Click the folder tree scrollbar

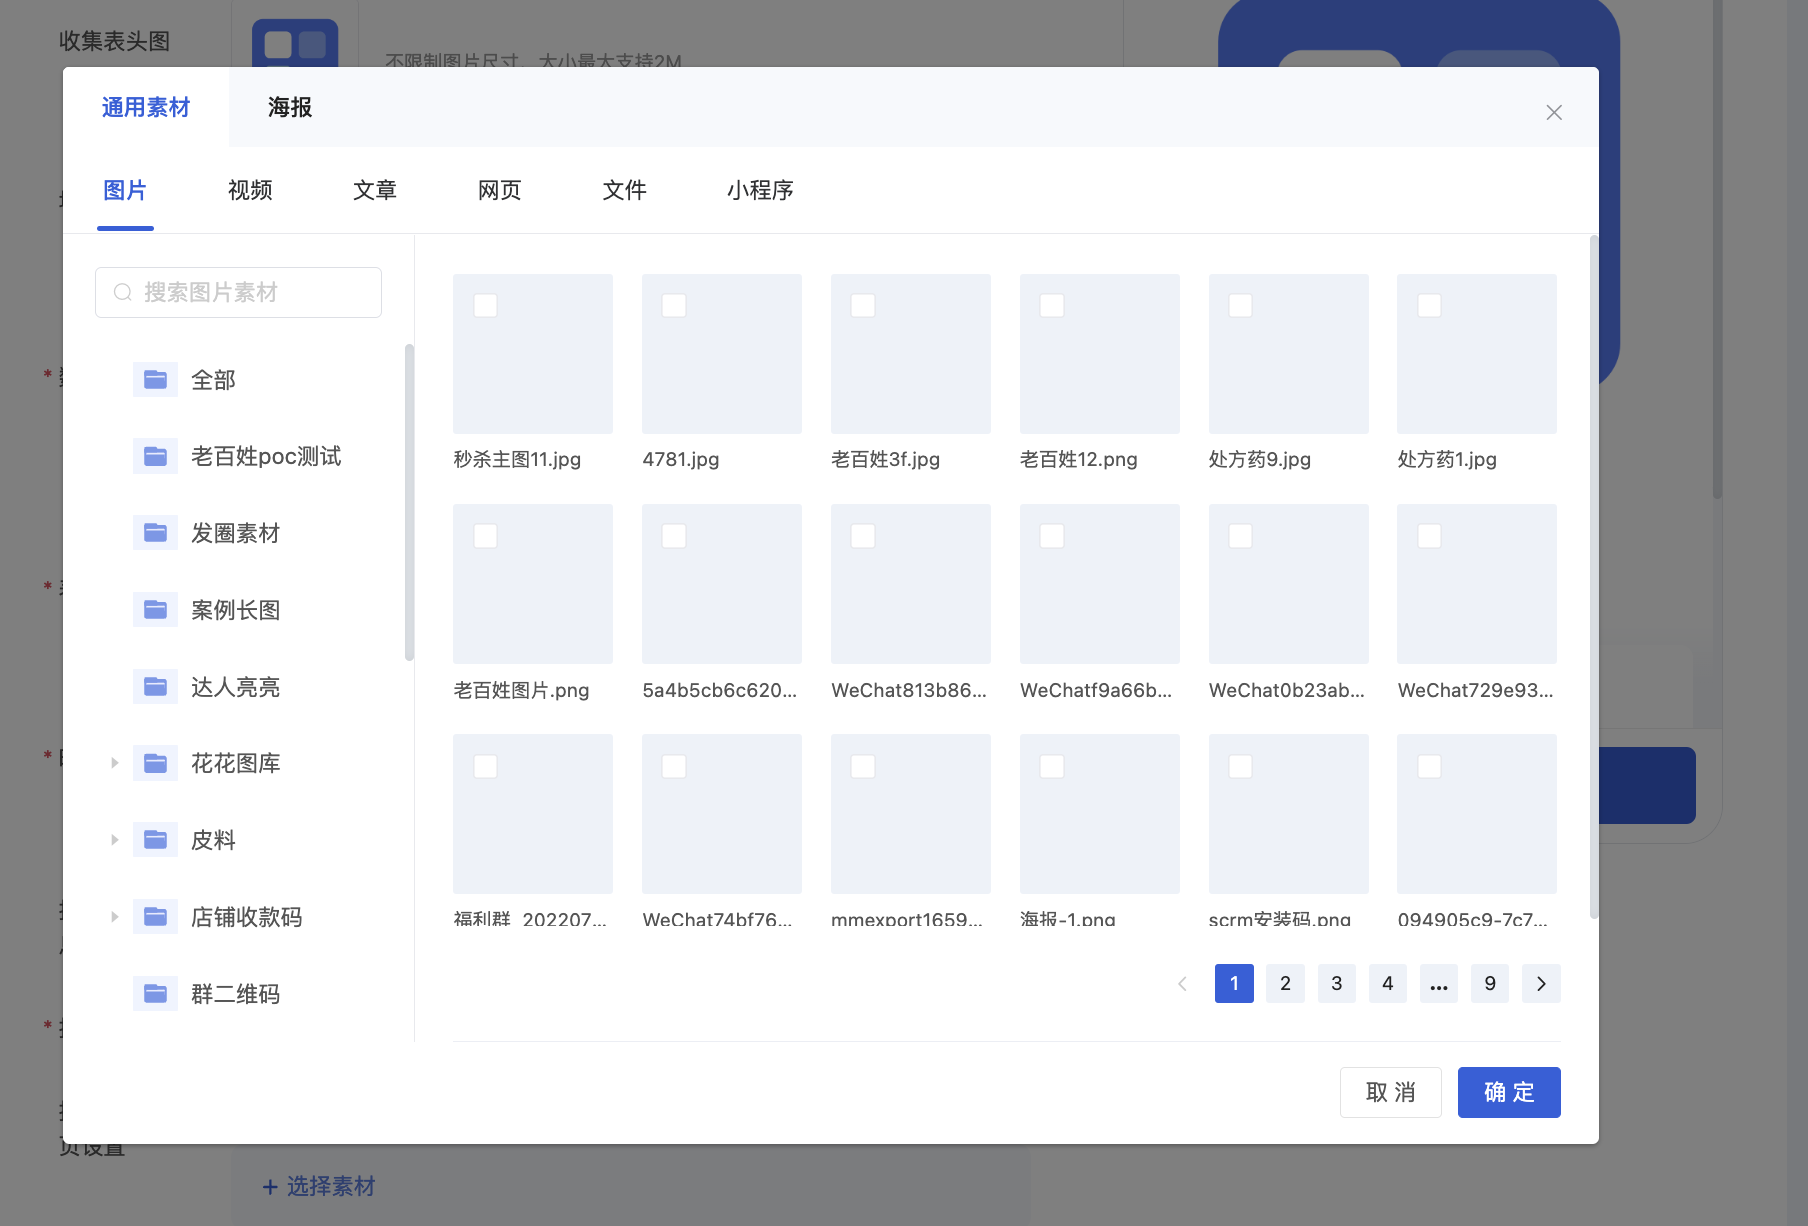[409, 502]
